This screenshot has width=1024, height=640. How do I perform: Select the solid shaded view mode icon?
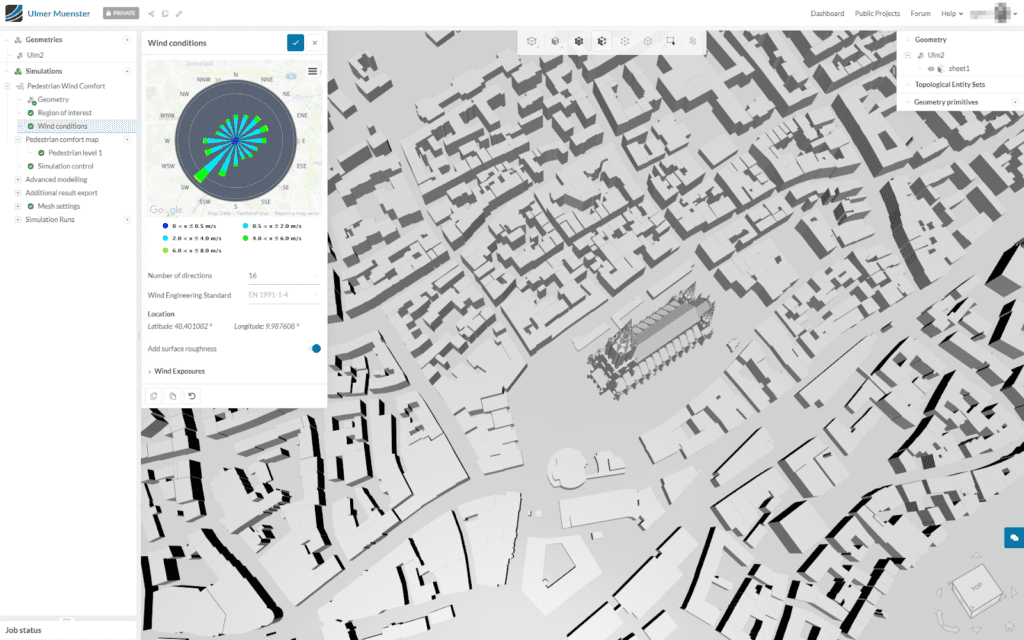coord(556,41)
